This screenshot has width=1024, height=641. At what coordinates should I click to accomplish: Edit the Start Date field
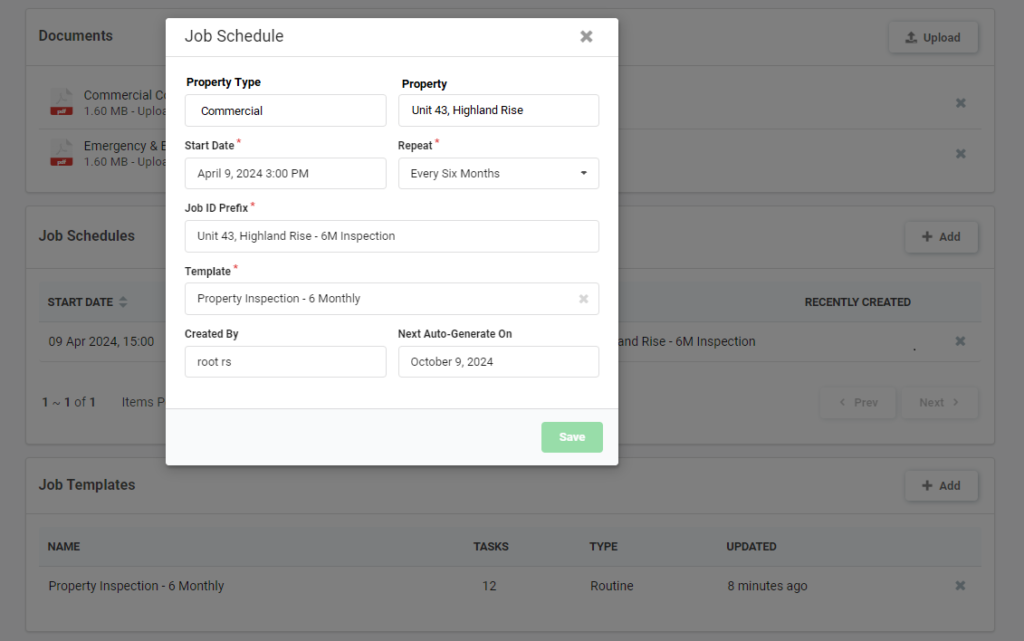click(285, 173)
